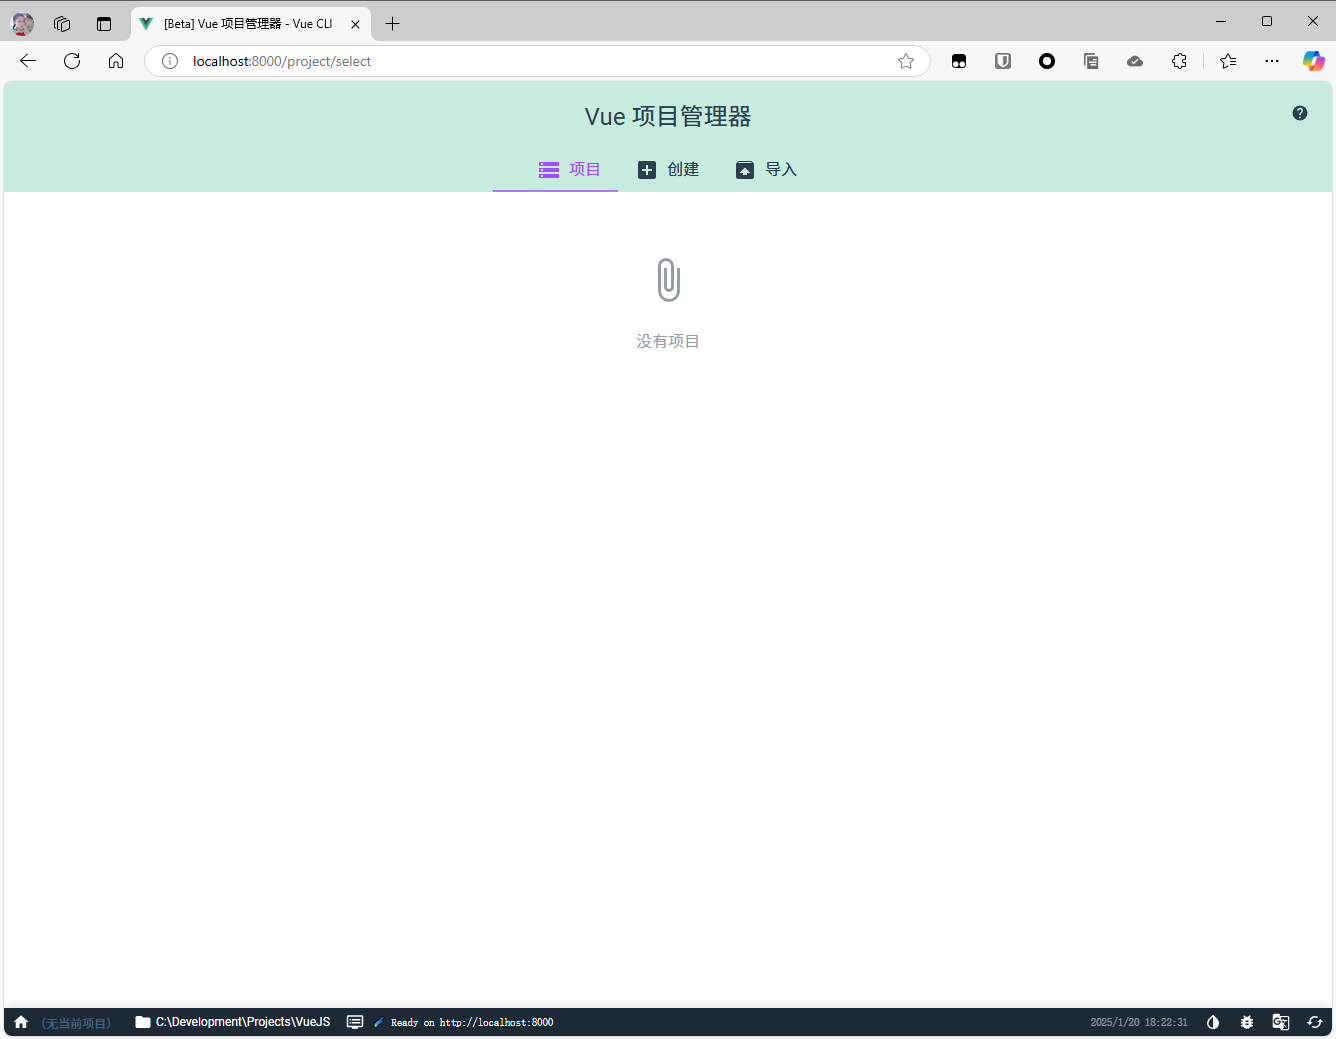Click the browser back arrow

(x=28, y=61)
